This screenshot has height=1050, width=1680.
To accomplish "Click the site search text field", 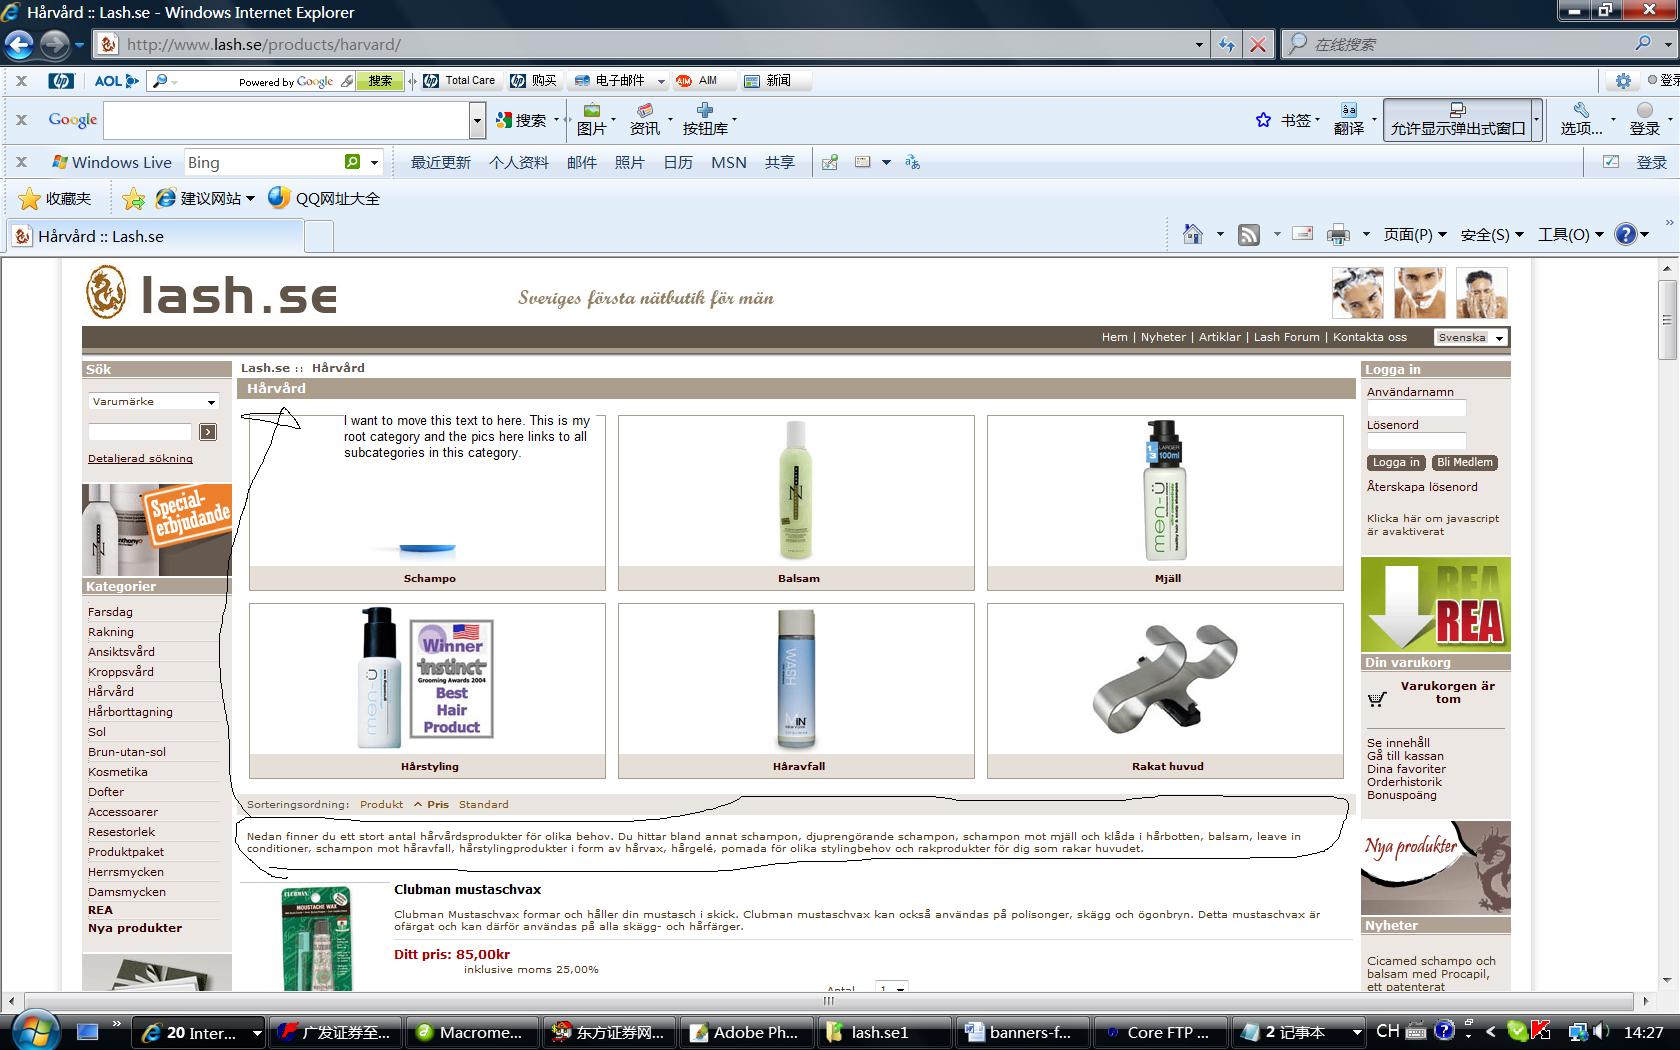I will (x=140, y=432).
